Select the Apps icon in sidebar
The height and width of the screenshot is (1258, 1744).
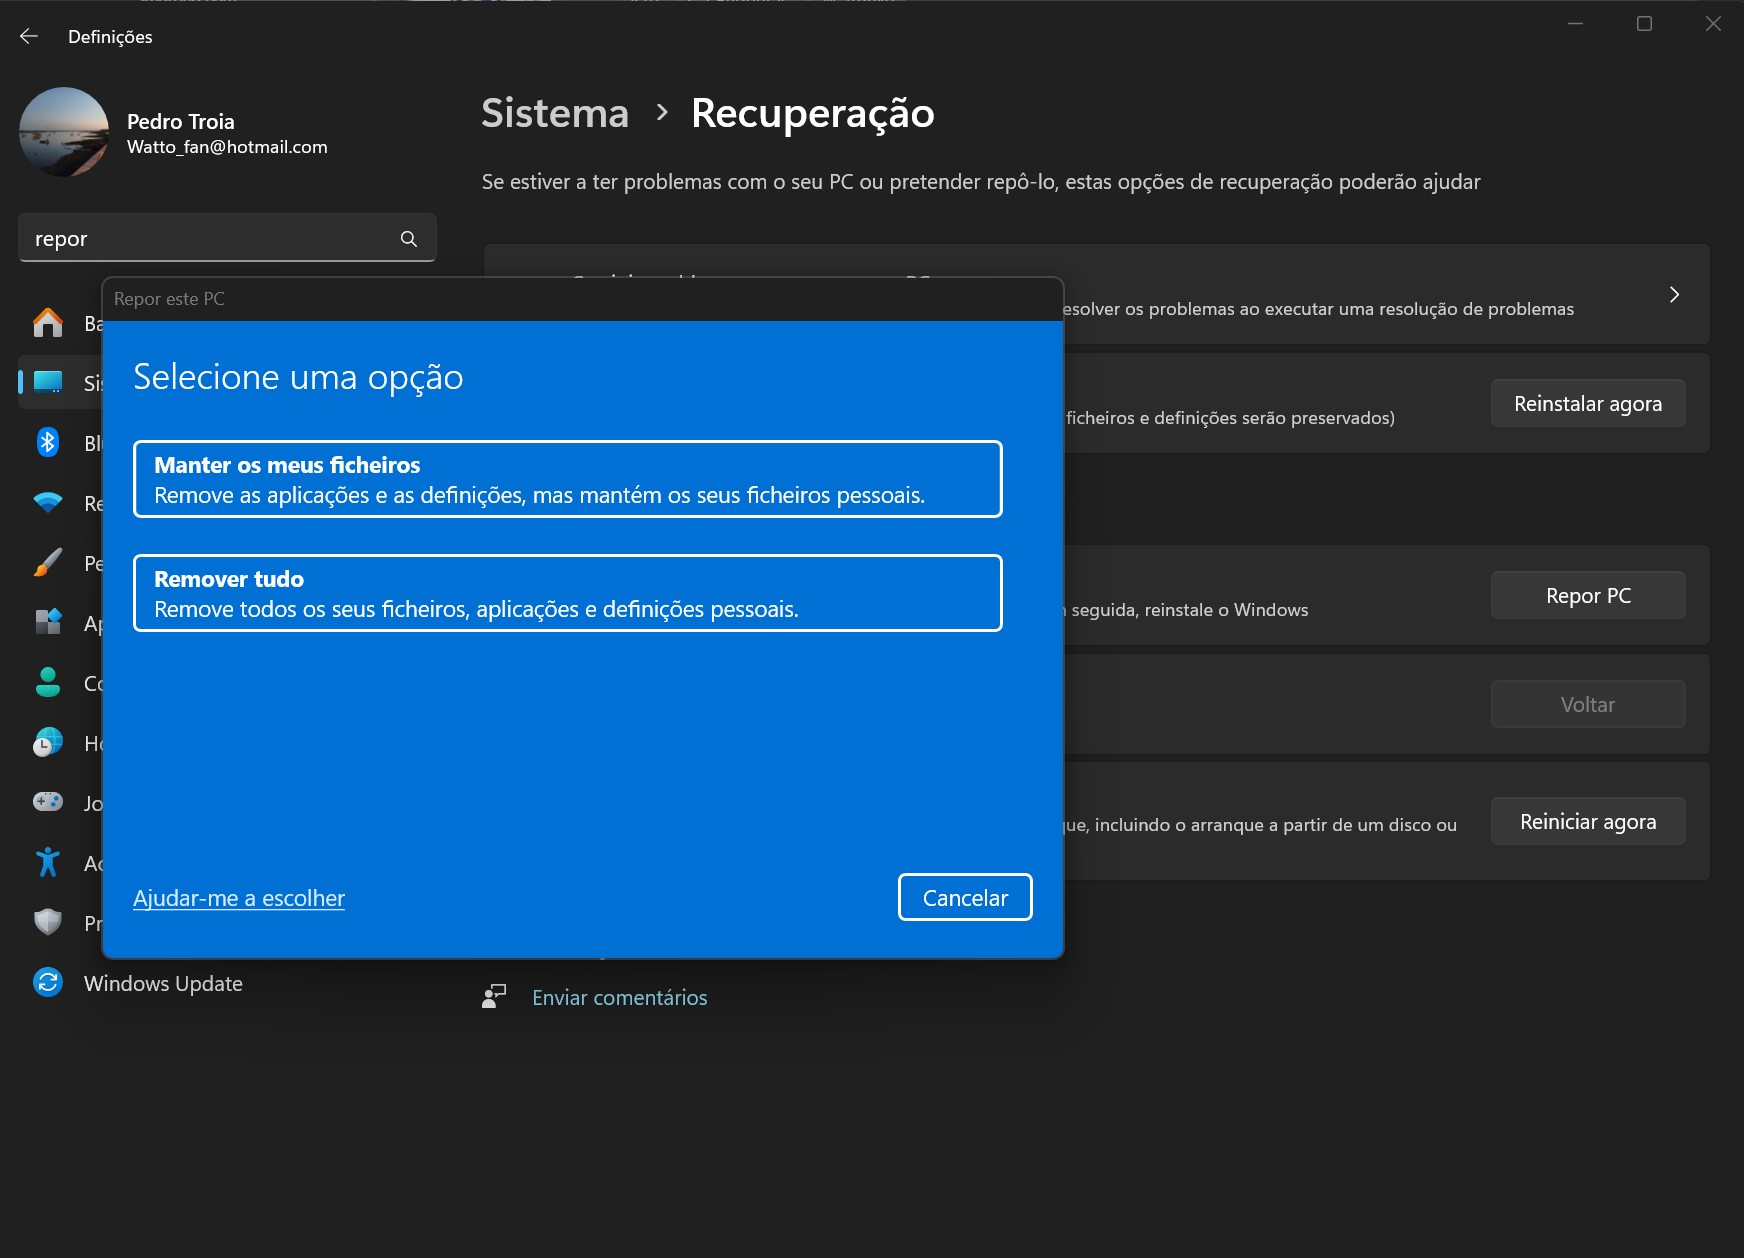[x=47, y=622]
